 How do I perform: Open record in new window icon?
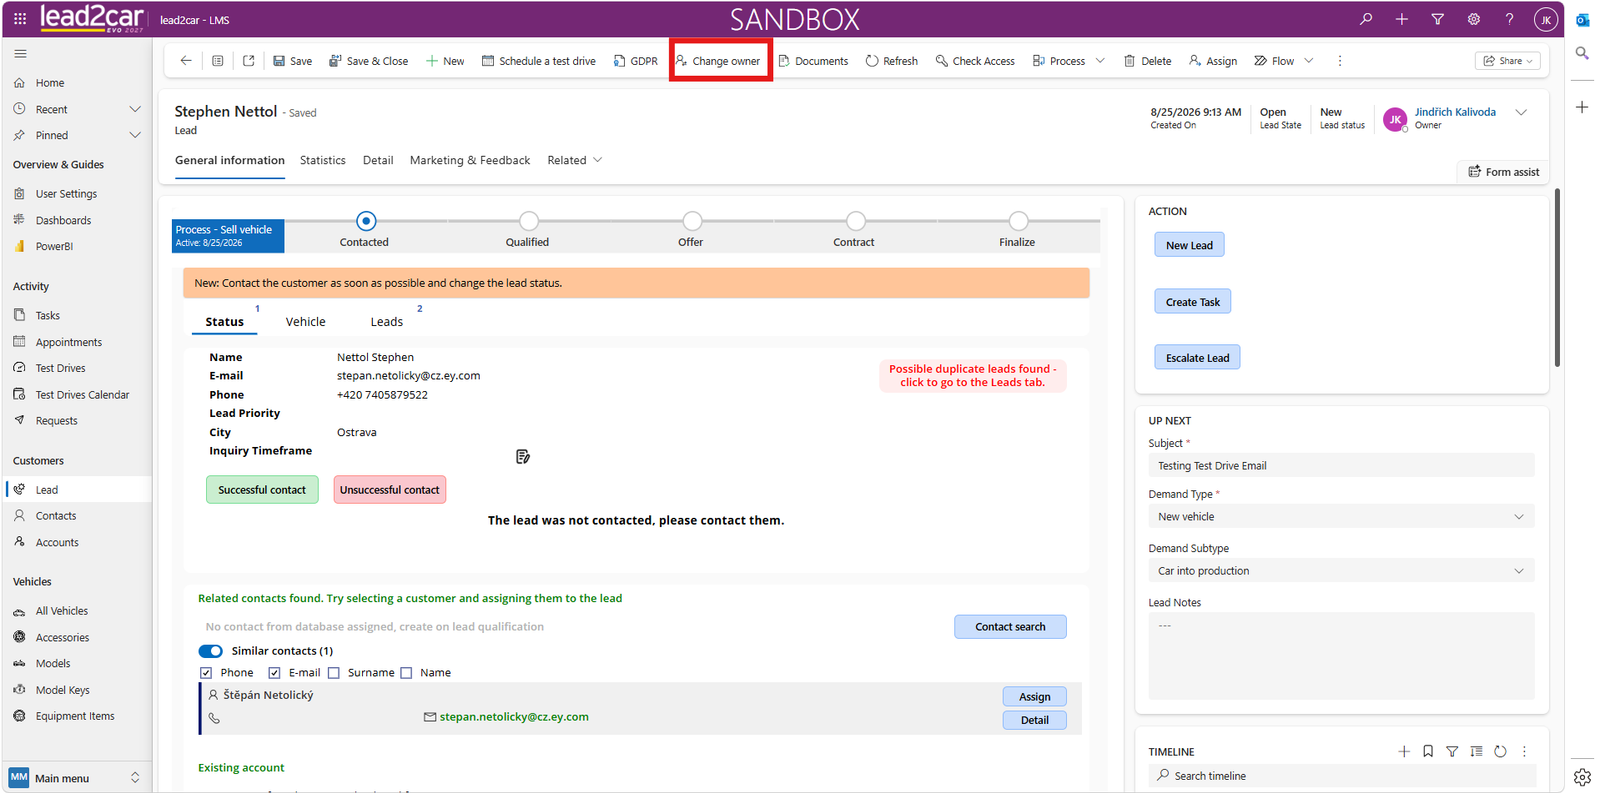coord(248,61)
